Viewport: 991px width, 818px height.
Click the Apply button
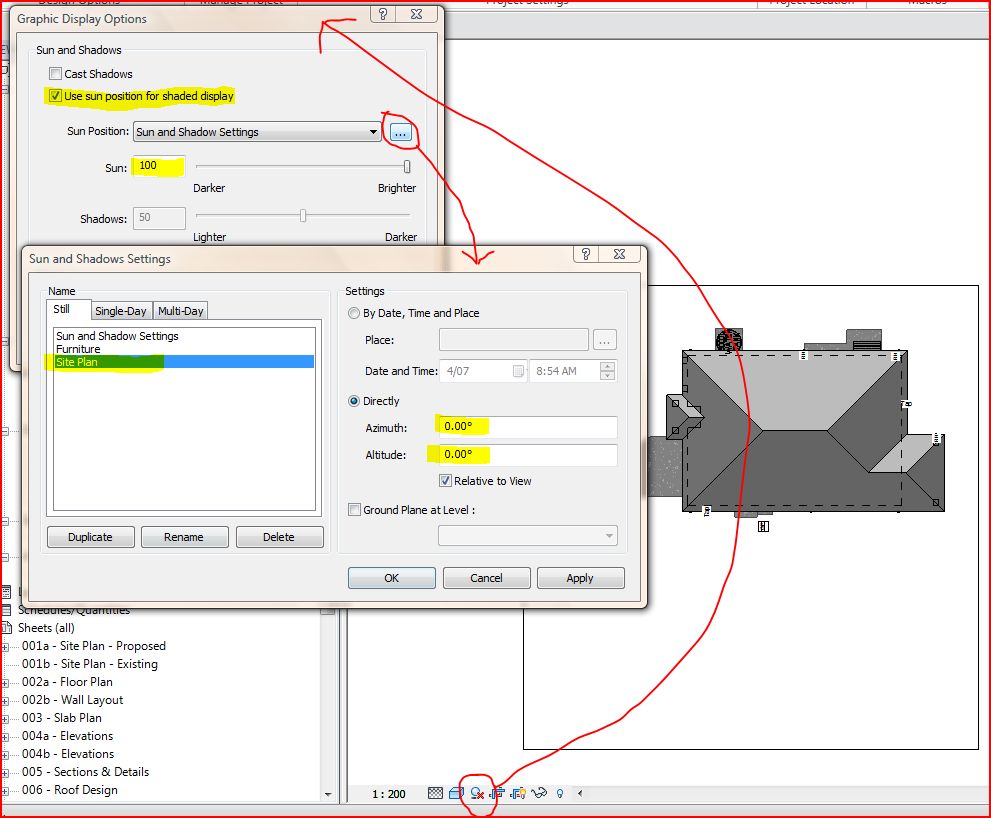(x=580, y=578)
